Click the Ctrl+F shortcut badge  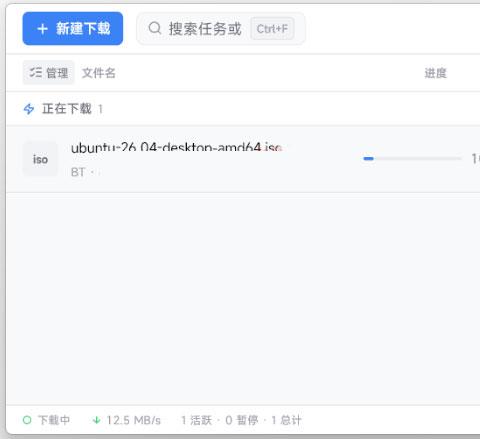pyautogui.click(x=272, y=29)
